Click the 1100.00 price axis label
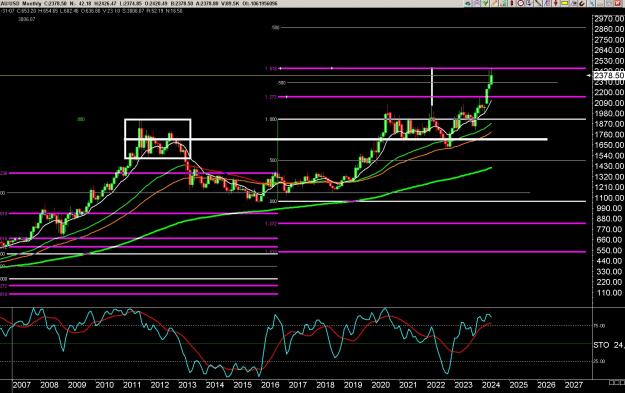 pyautogui.click(x=609, y=198)
